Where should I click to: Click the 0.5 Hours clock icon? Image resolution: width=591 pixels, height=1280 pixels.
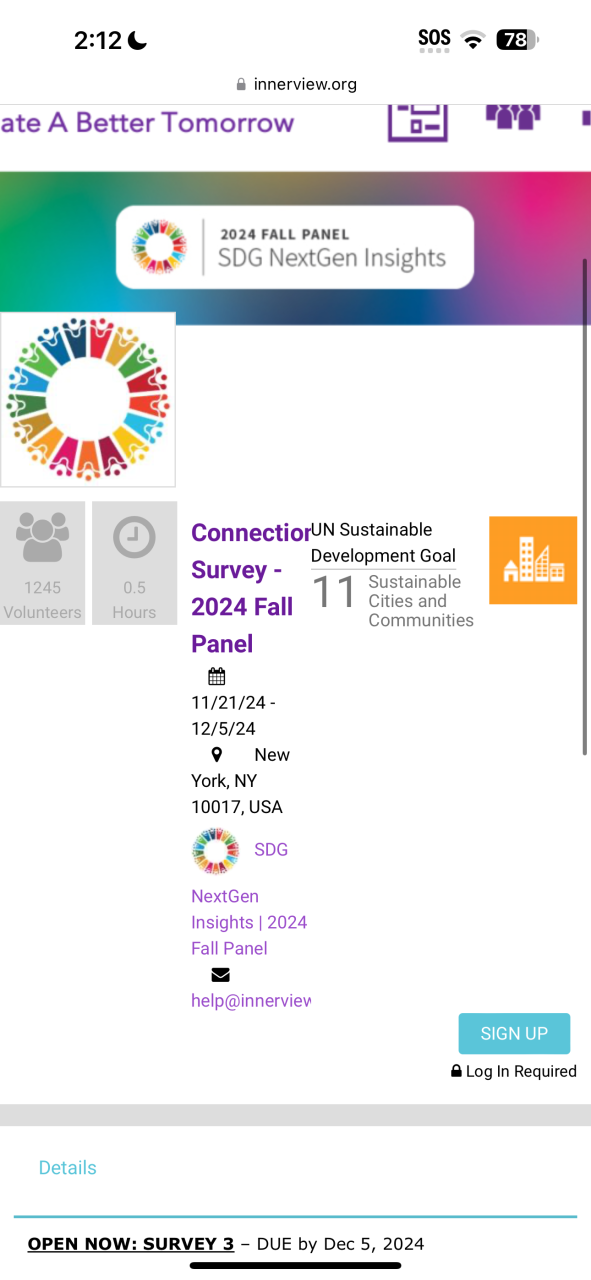point(134,538)
